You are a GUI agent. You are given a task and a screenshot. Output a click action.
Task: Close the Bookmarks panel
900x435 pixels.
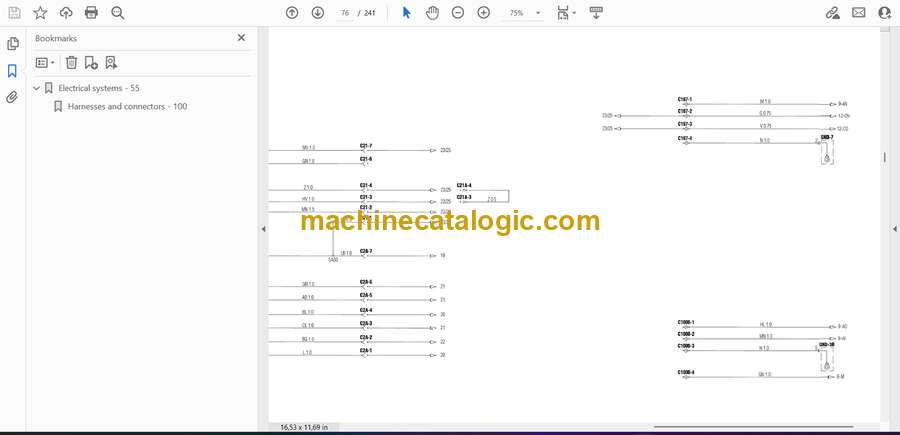[241, 38]
